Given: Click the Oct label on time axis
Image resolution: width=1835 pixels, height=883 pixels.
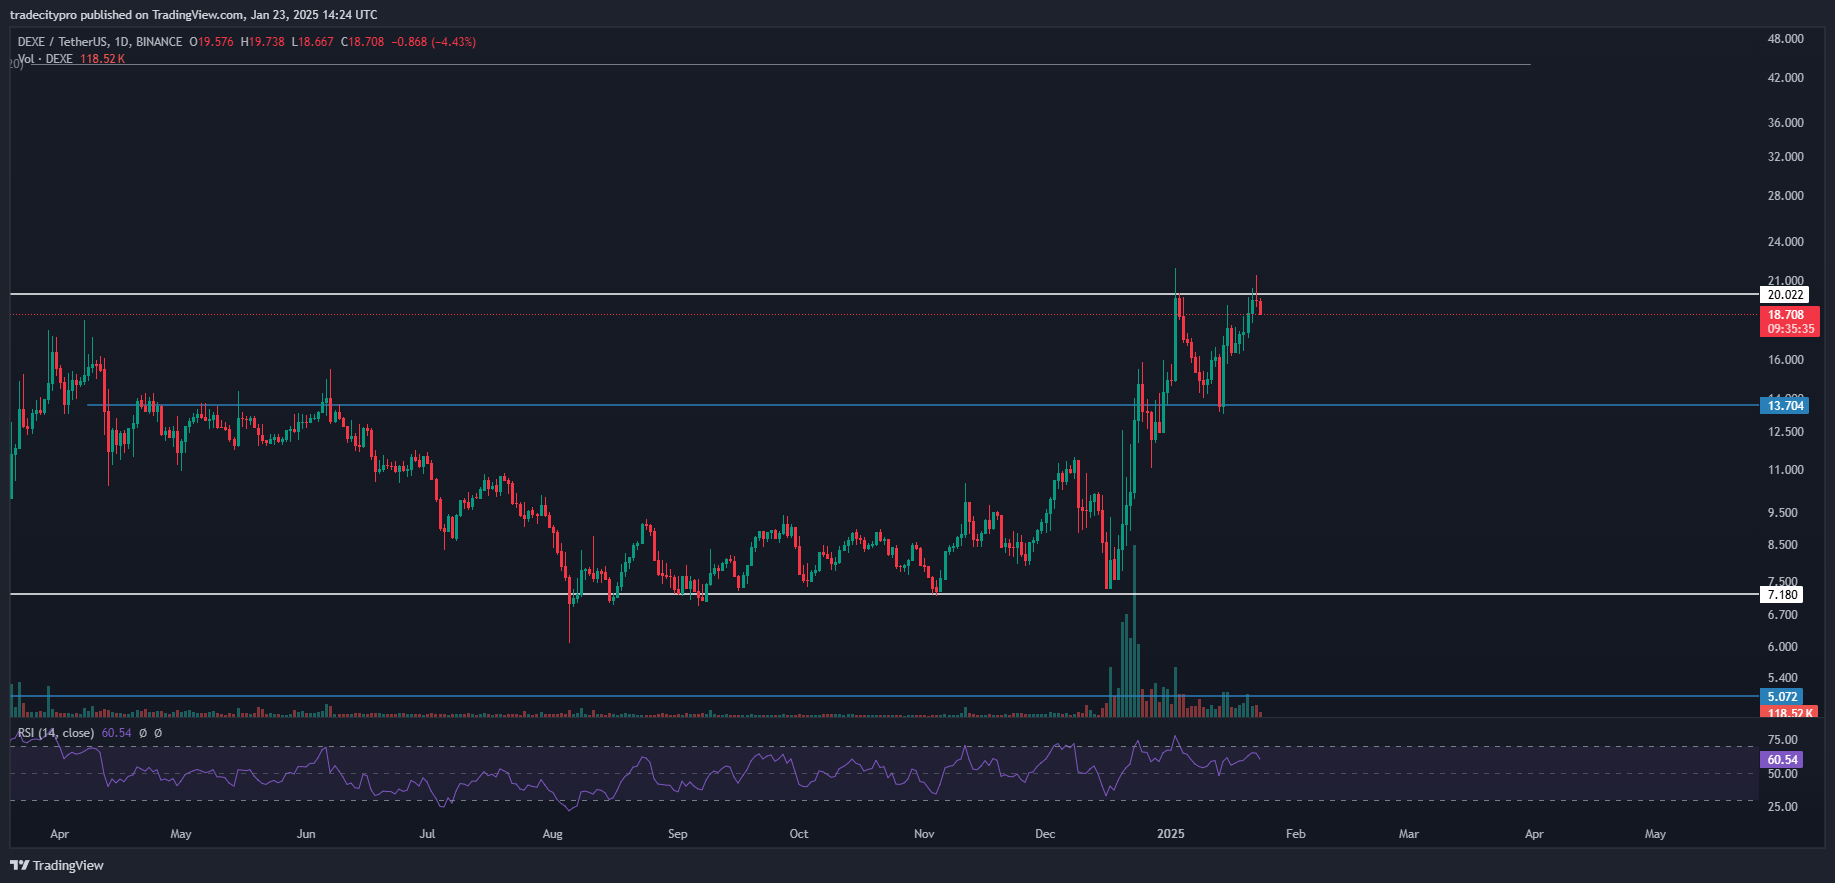Looking at the screenshot, I should click(799, 834).
